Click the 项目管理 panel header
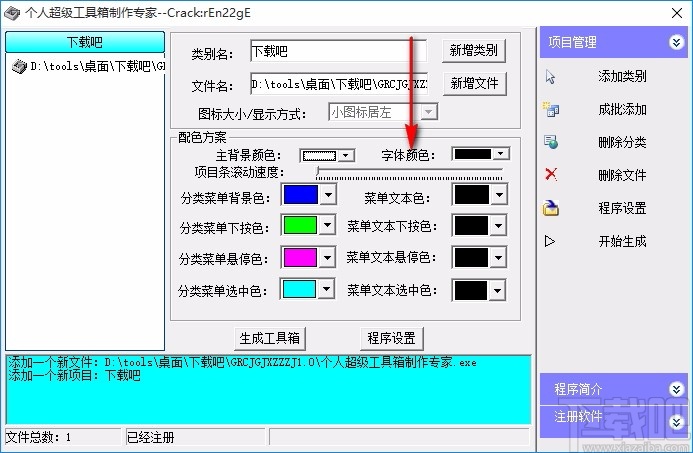This screenshot has height=453, width=693. coord(613,42)
